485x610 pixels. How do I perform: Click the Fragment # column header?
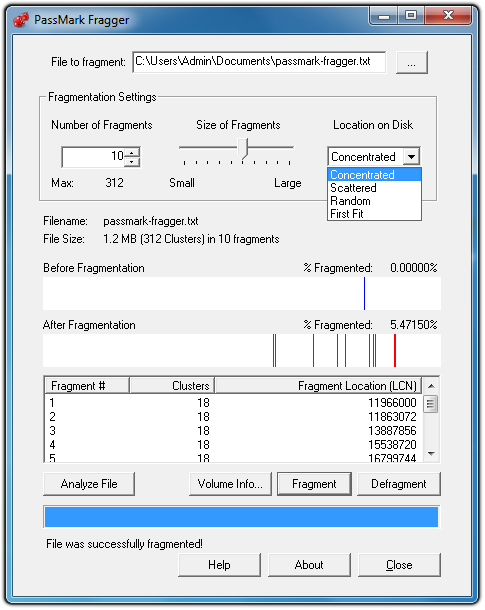pyautogui.click(x=87, y=386)
